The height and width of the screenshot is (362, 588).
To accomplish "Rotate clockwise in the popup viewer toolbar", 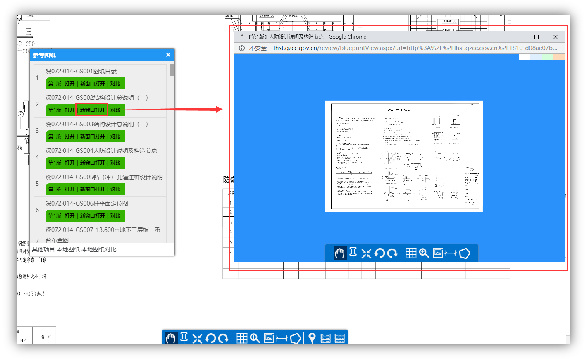I will 392,254.
